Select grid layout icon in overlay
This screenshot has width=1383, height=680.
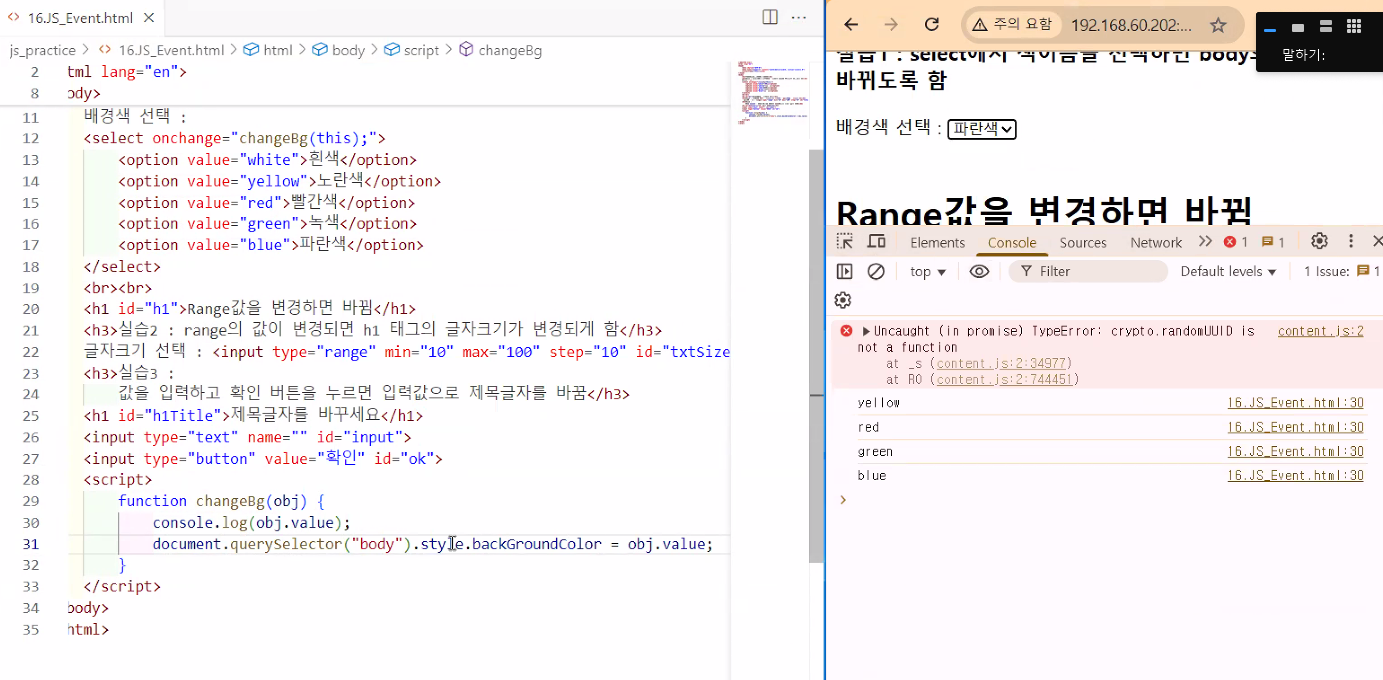coord(1354,27)
